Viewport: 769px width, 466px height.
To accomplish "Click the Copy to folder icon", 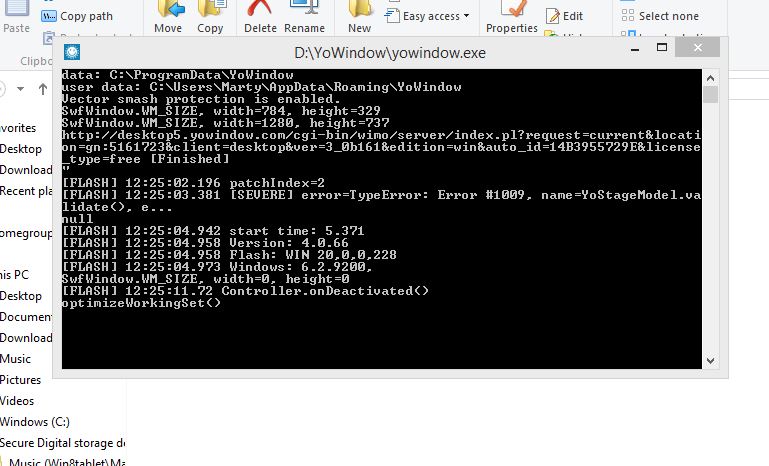I will (x=212, y=8).
